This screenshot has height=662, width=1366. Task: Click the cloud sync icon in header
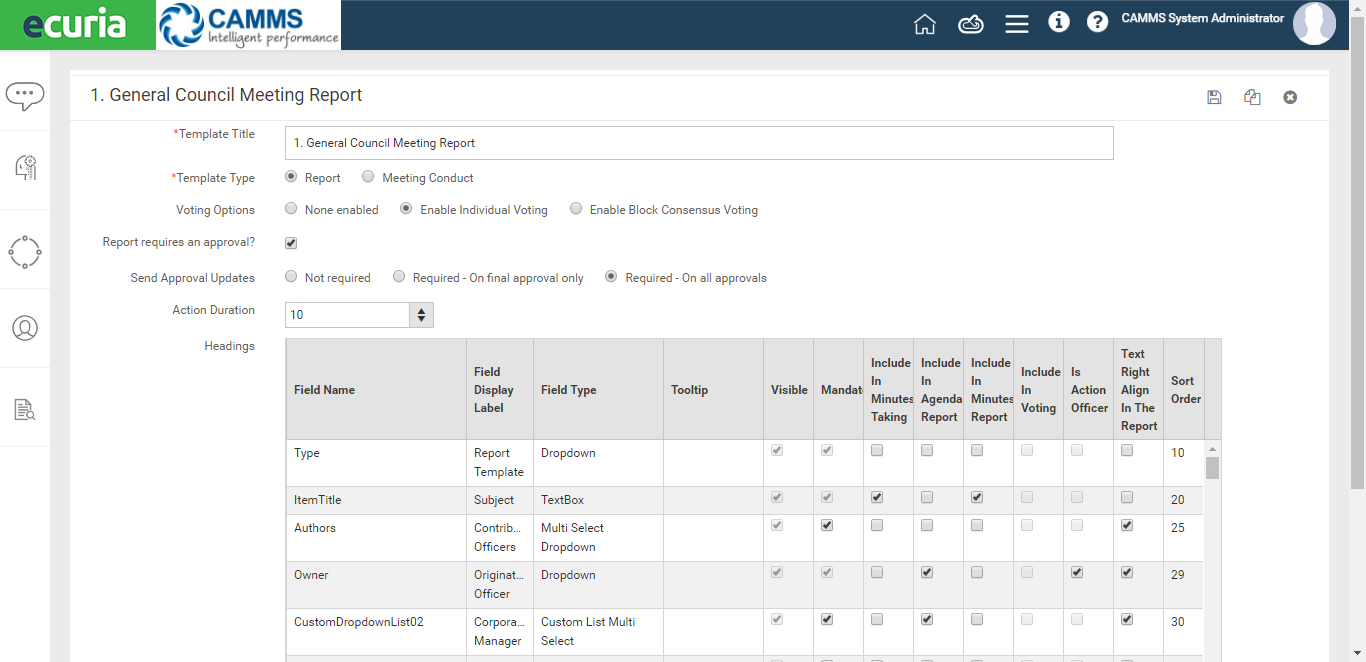(x=971, y=24)
